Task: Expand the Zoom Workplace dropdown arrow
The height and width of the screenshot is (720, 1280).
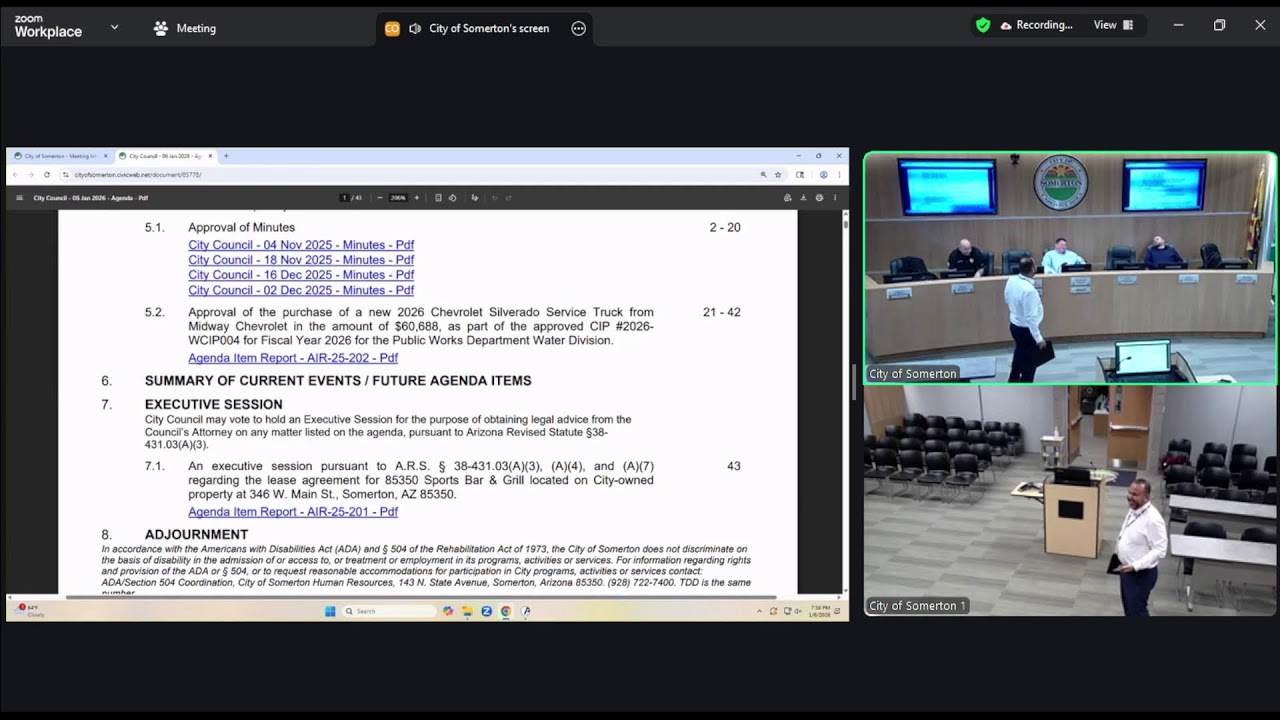Action: pos(114,28)
